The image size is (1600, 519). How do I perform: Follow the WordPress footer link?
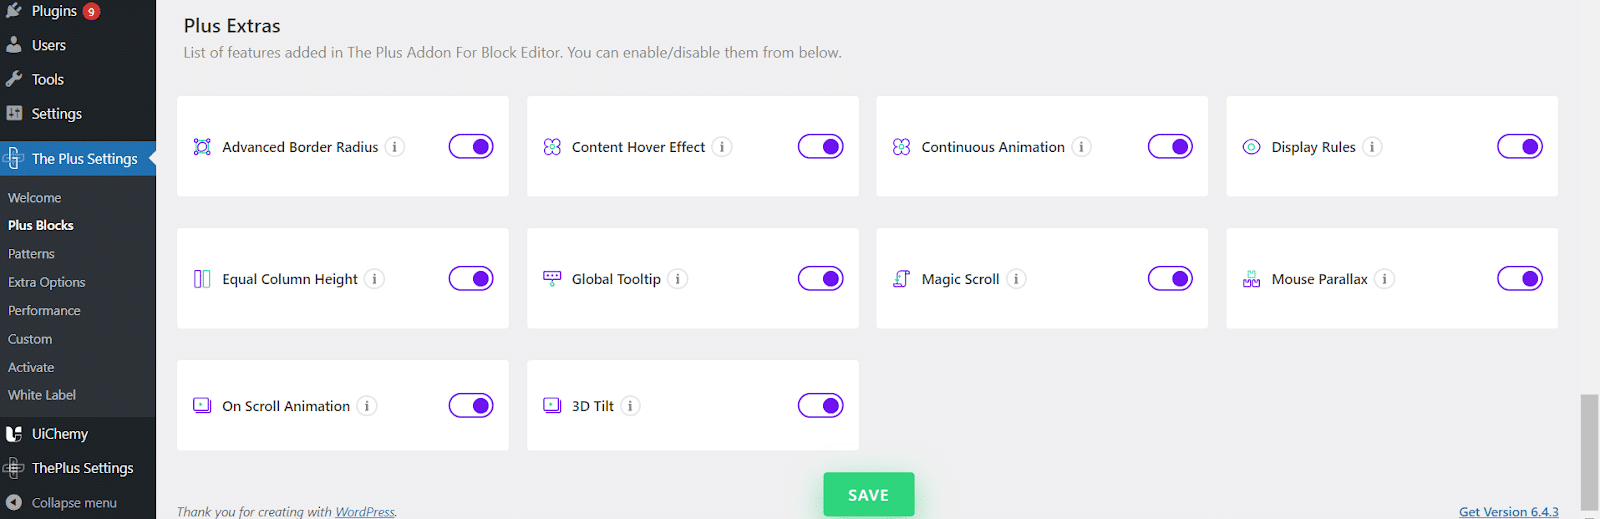pyautogui.click(x=365, y=512)
